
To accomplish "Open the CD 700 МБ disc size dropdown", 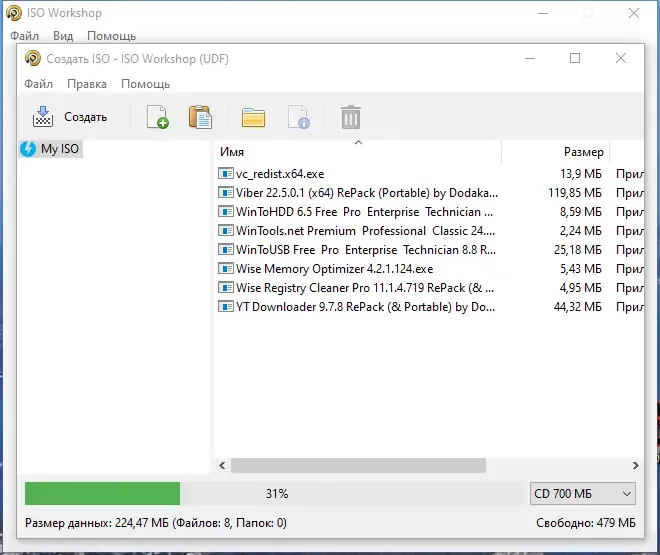I will pyautogui.click(x=583, y=494).
